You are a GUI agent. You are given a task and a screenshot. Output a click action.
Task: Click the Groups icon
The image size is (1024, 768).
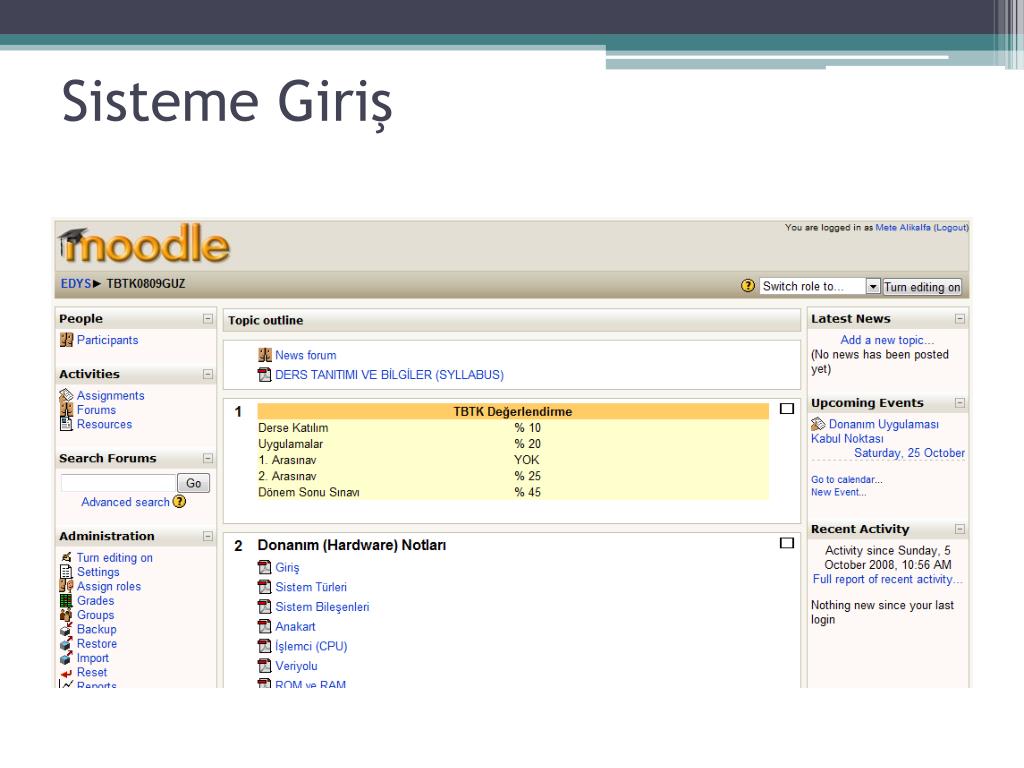point(66,615)
